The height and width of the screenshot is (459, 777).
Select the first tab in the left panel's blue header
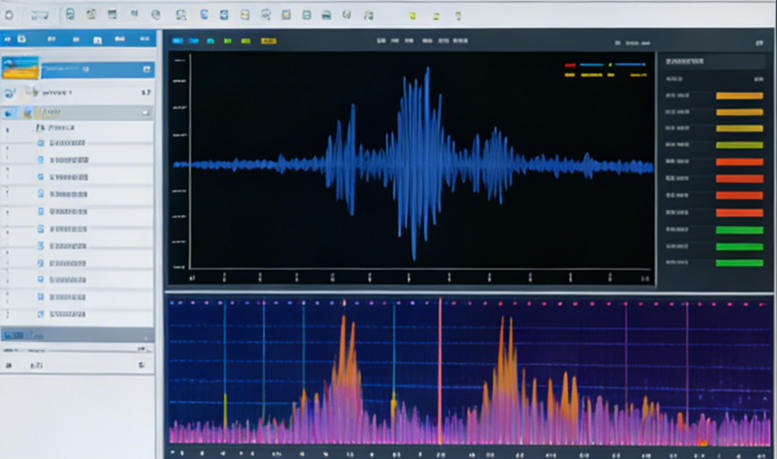(9, 38)
